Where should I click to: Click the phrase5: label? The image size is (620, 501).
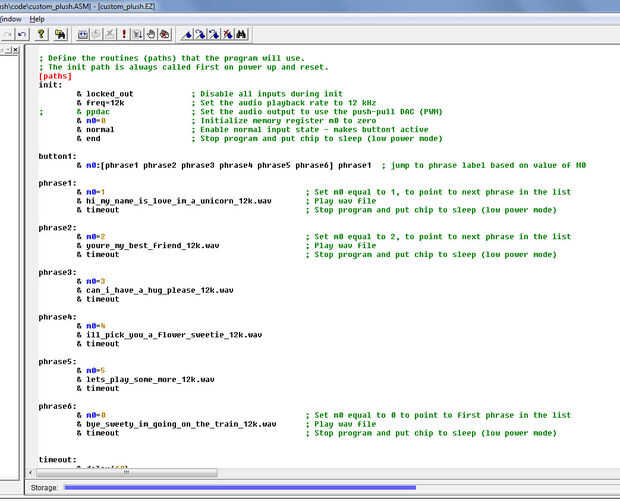point(57,362)
